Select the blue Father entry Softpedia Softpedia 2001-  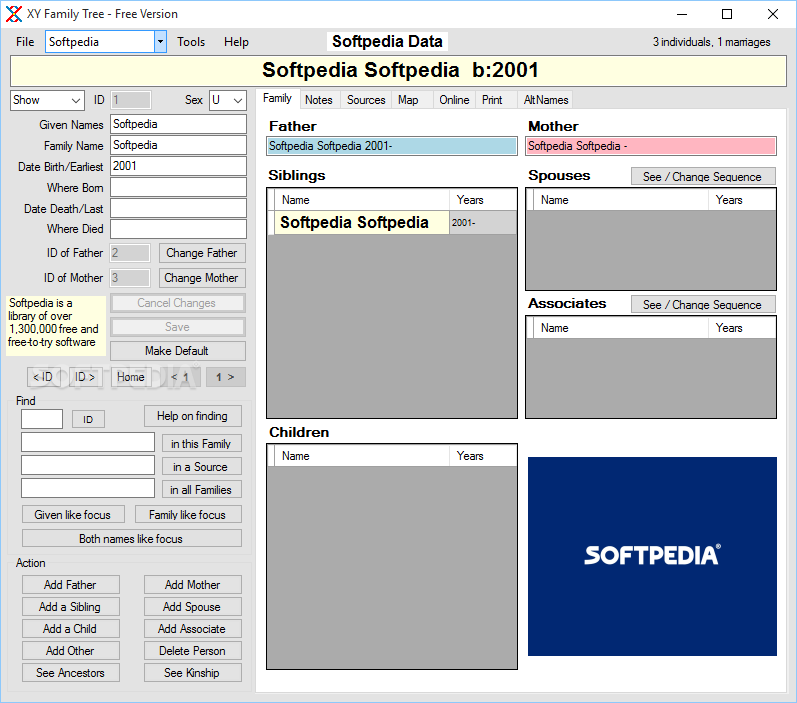pos(392,146)
